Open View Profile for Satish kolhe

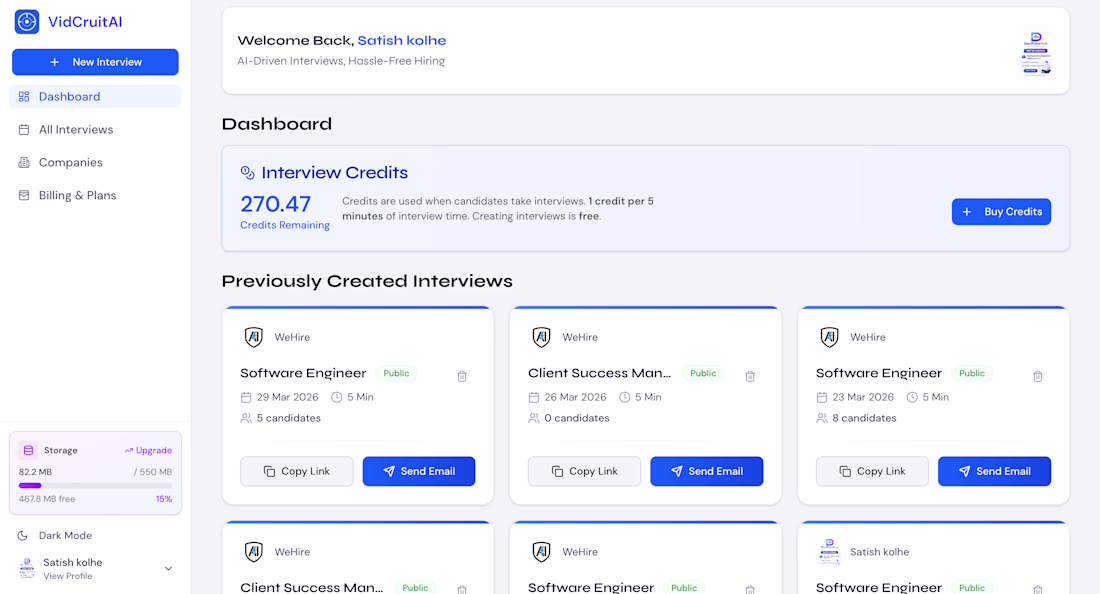pos(67,576)
